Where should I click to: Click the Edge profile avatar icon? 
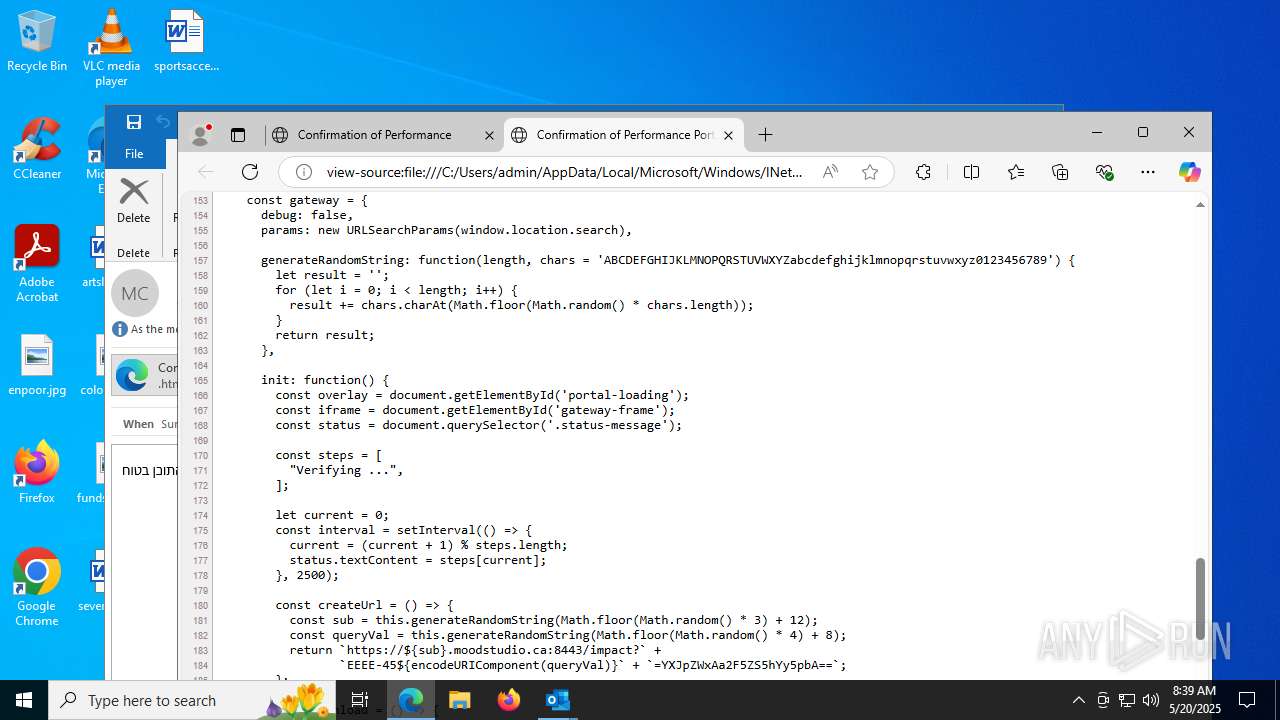pyautogui.click(x=201, y=134)
